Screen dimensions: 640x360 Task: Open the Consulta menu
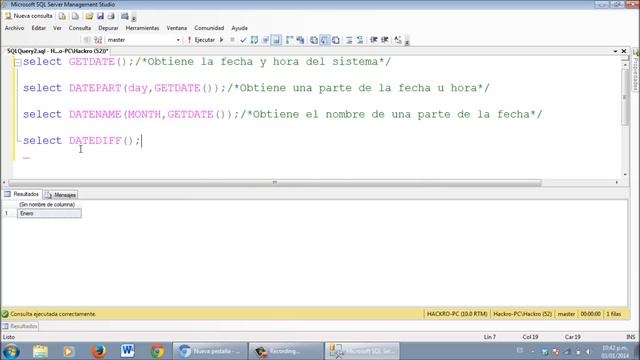[x=80, y=28]
